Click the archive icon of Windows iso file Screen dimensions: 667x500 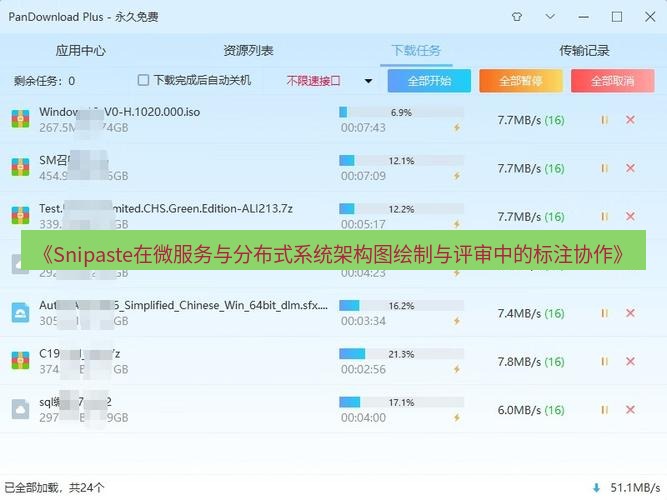click(20, 119)
